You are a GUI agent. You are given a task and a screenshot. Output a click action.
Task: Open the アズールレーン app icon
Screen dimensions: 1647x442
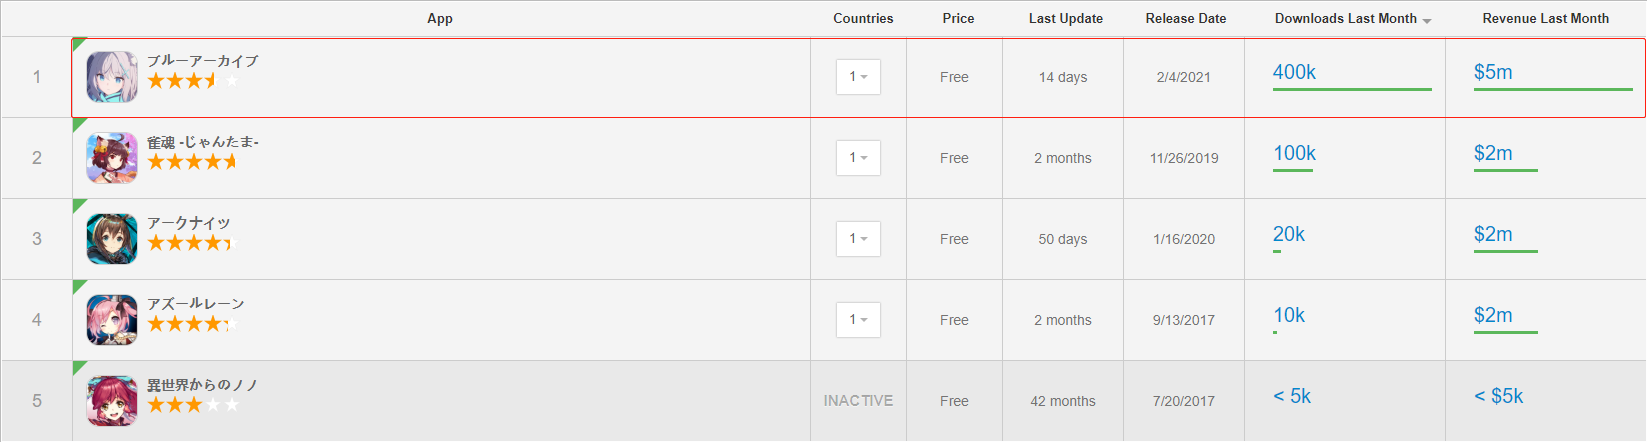[x=112, y=320]
